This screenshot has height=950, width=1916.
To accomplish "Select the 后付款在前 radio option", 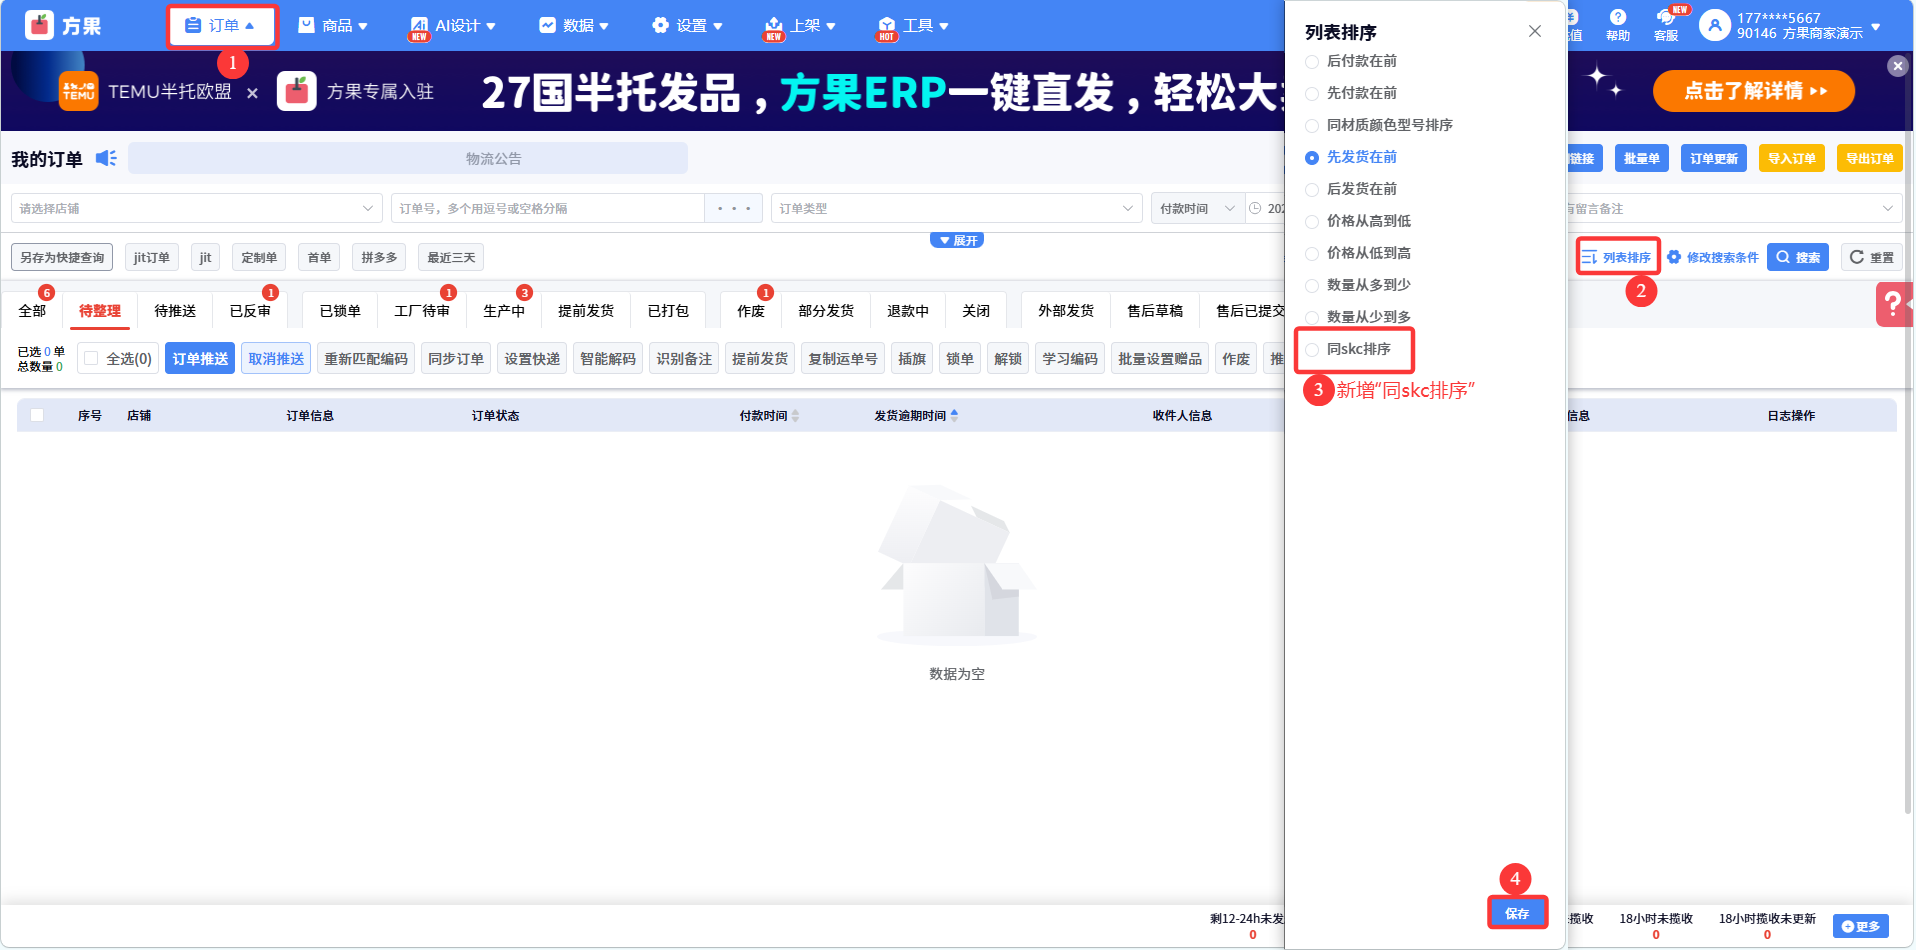I will coord(1312,62).
